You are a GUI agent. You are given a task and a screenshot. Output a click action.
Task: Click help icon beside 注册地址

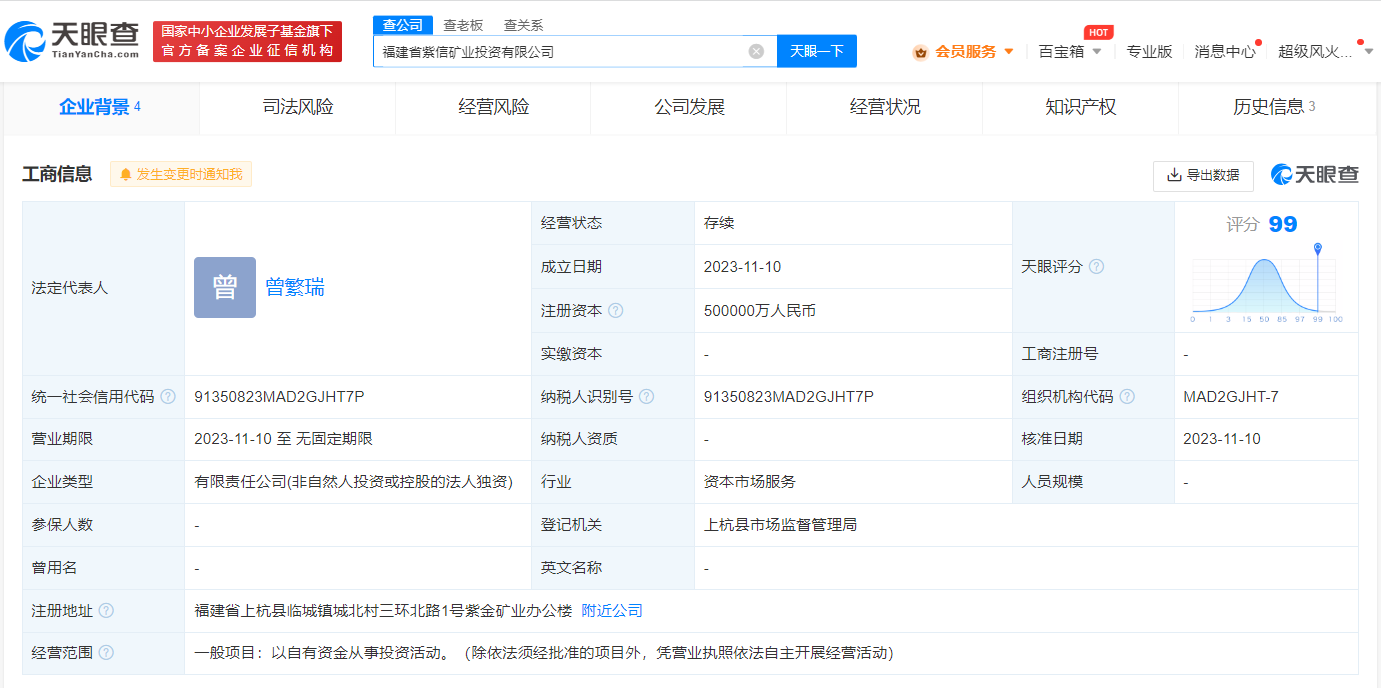[106, 611]
